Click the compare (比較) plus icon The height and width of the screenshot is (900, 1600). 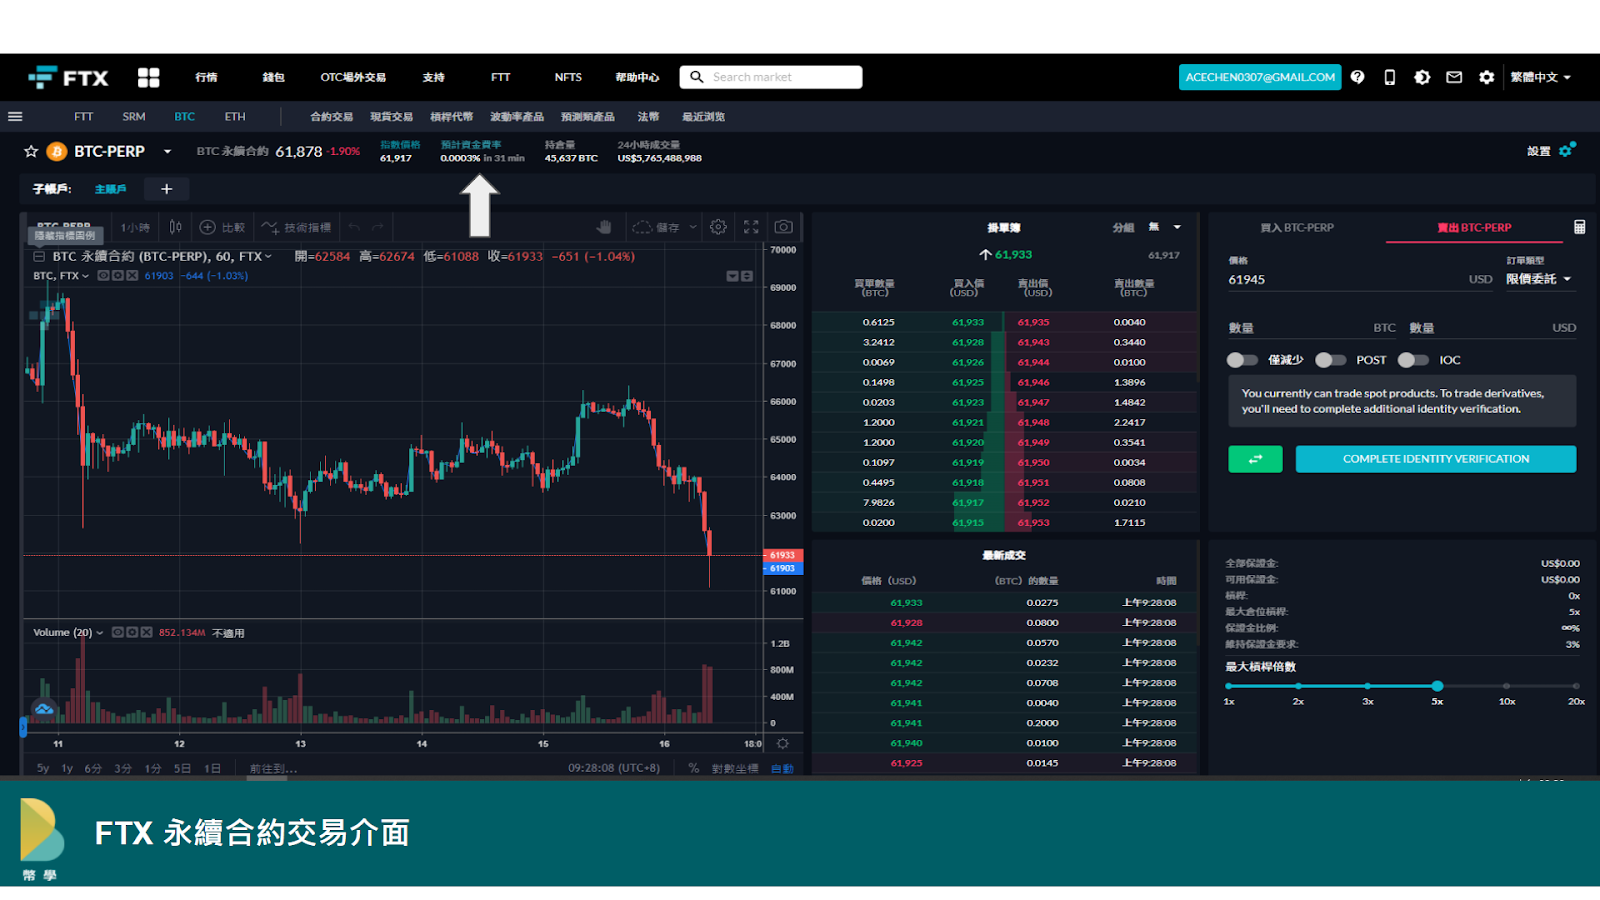[x=208, y=227]
